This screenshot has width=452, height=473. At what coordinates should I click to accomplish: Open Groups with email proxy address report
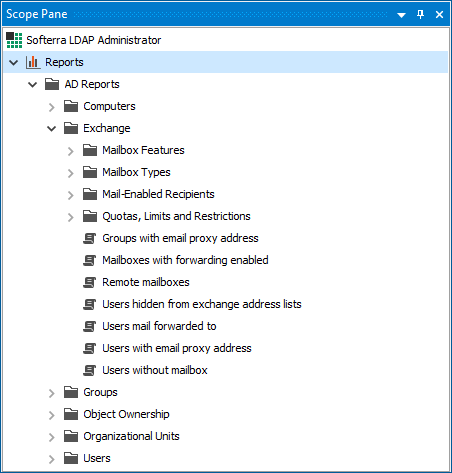180,238
